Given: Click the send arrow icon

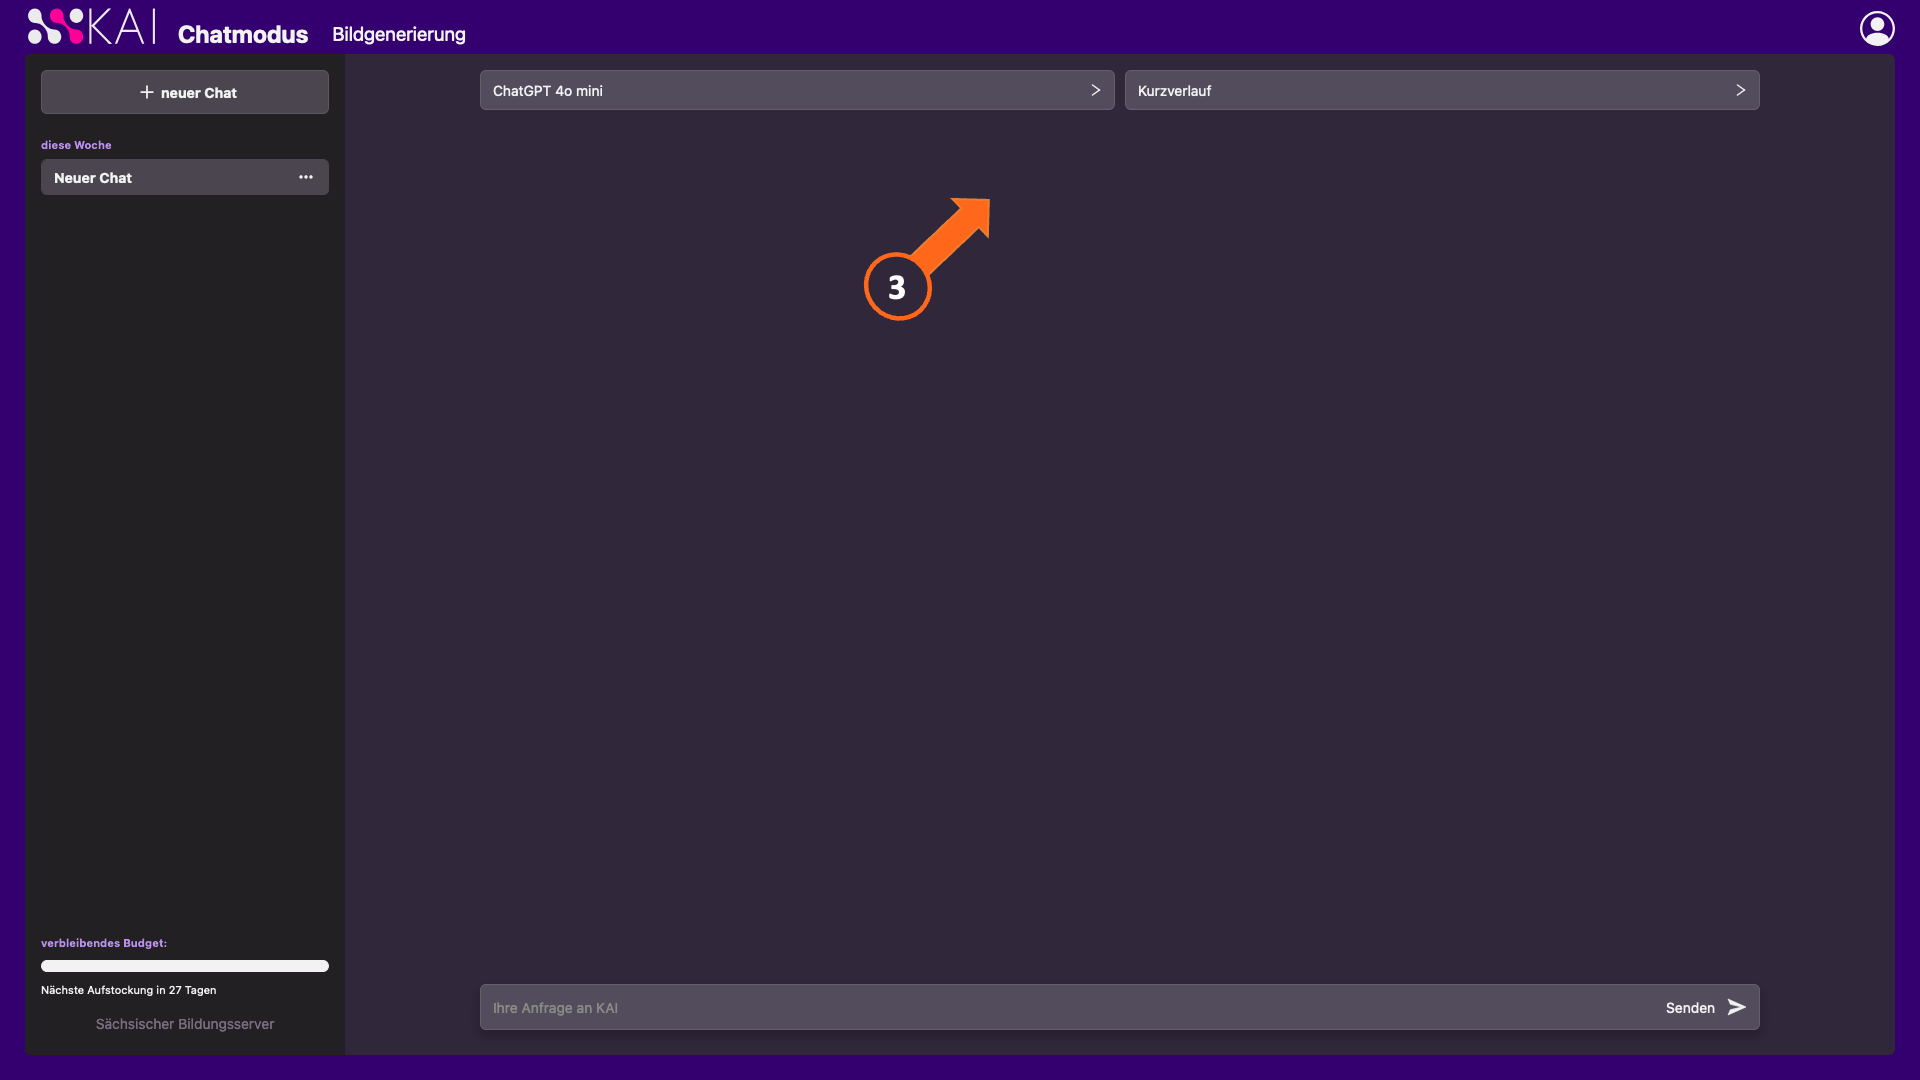Looking at the screenshot, I should (1737, 1007).
